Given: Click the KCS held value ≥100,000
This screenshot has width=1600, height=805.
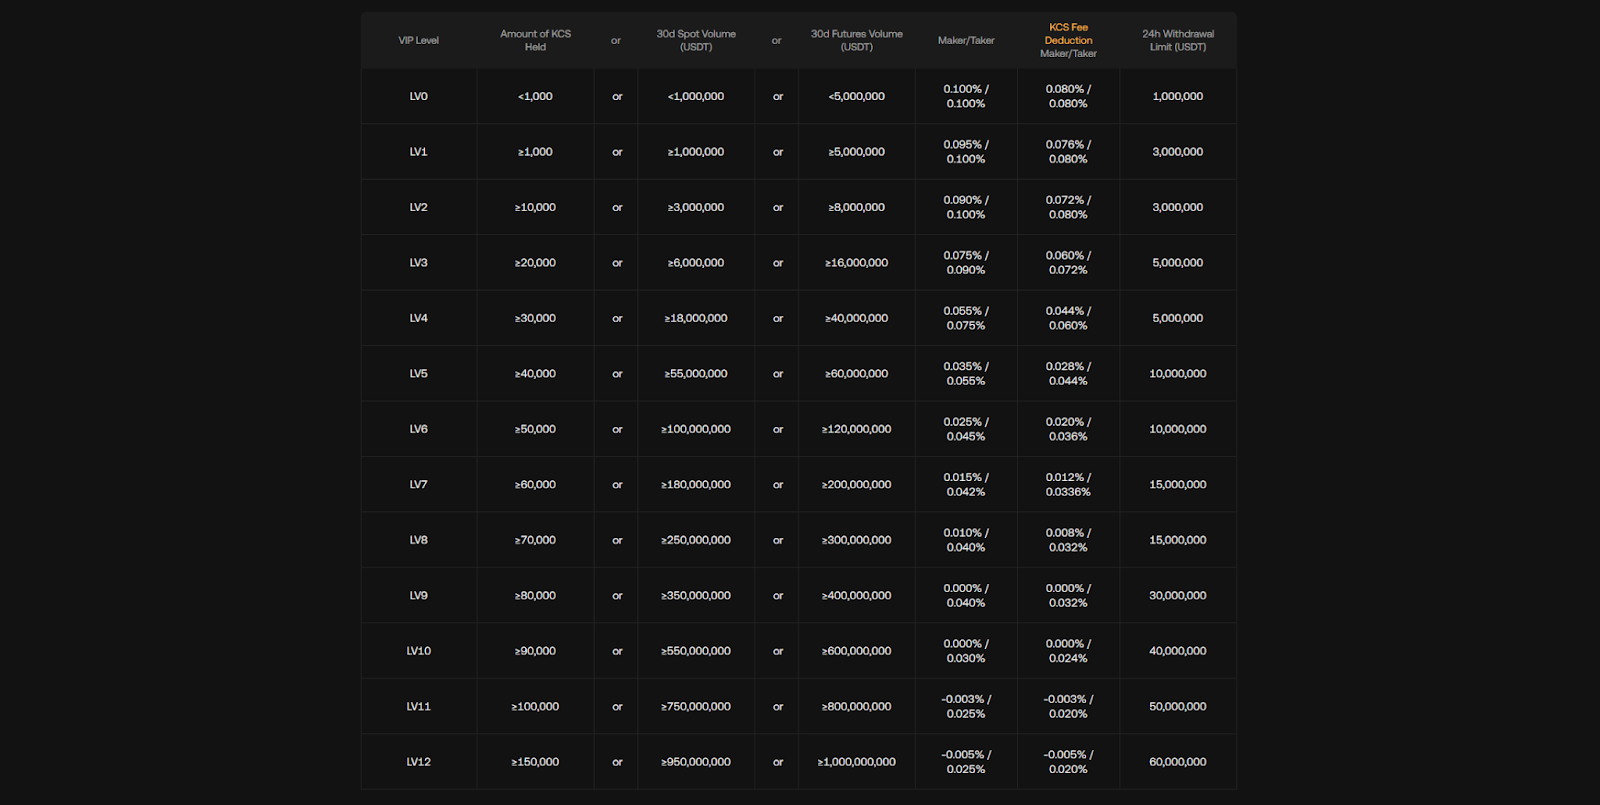Looking at the screenshot, I should point(535,707).
